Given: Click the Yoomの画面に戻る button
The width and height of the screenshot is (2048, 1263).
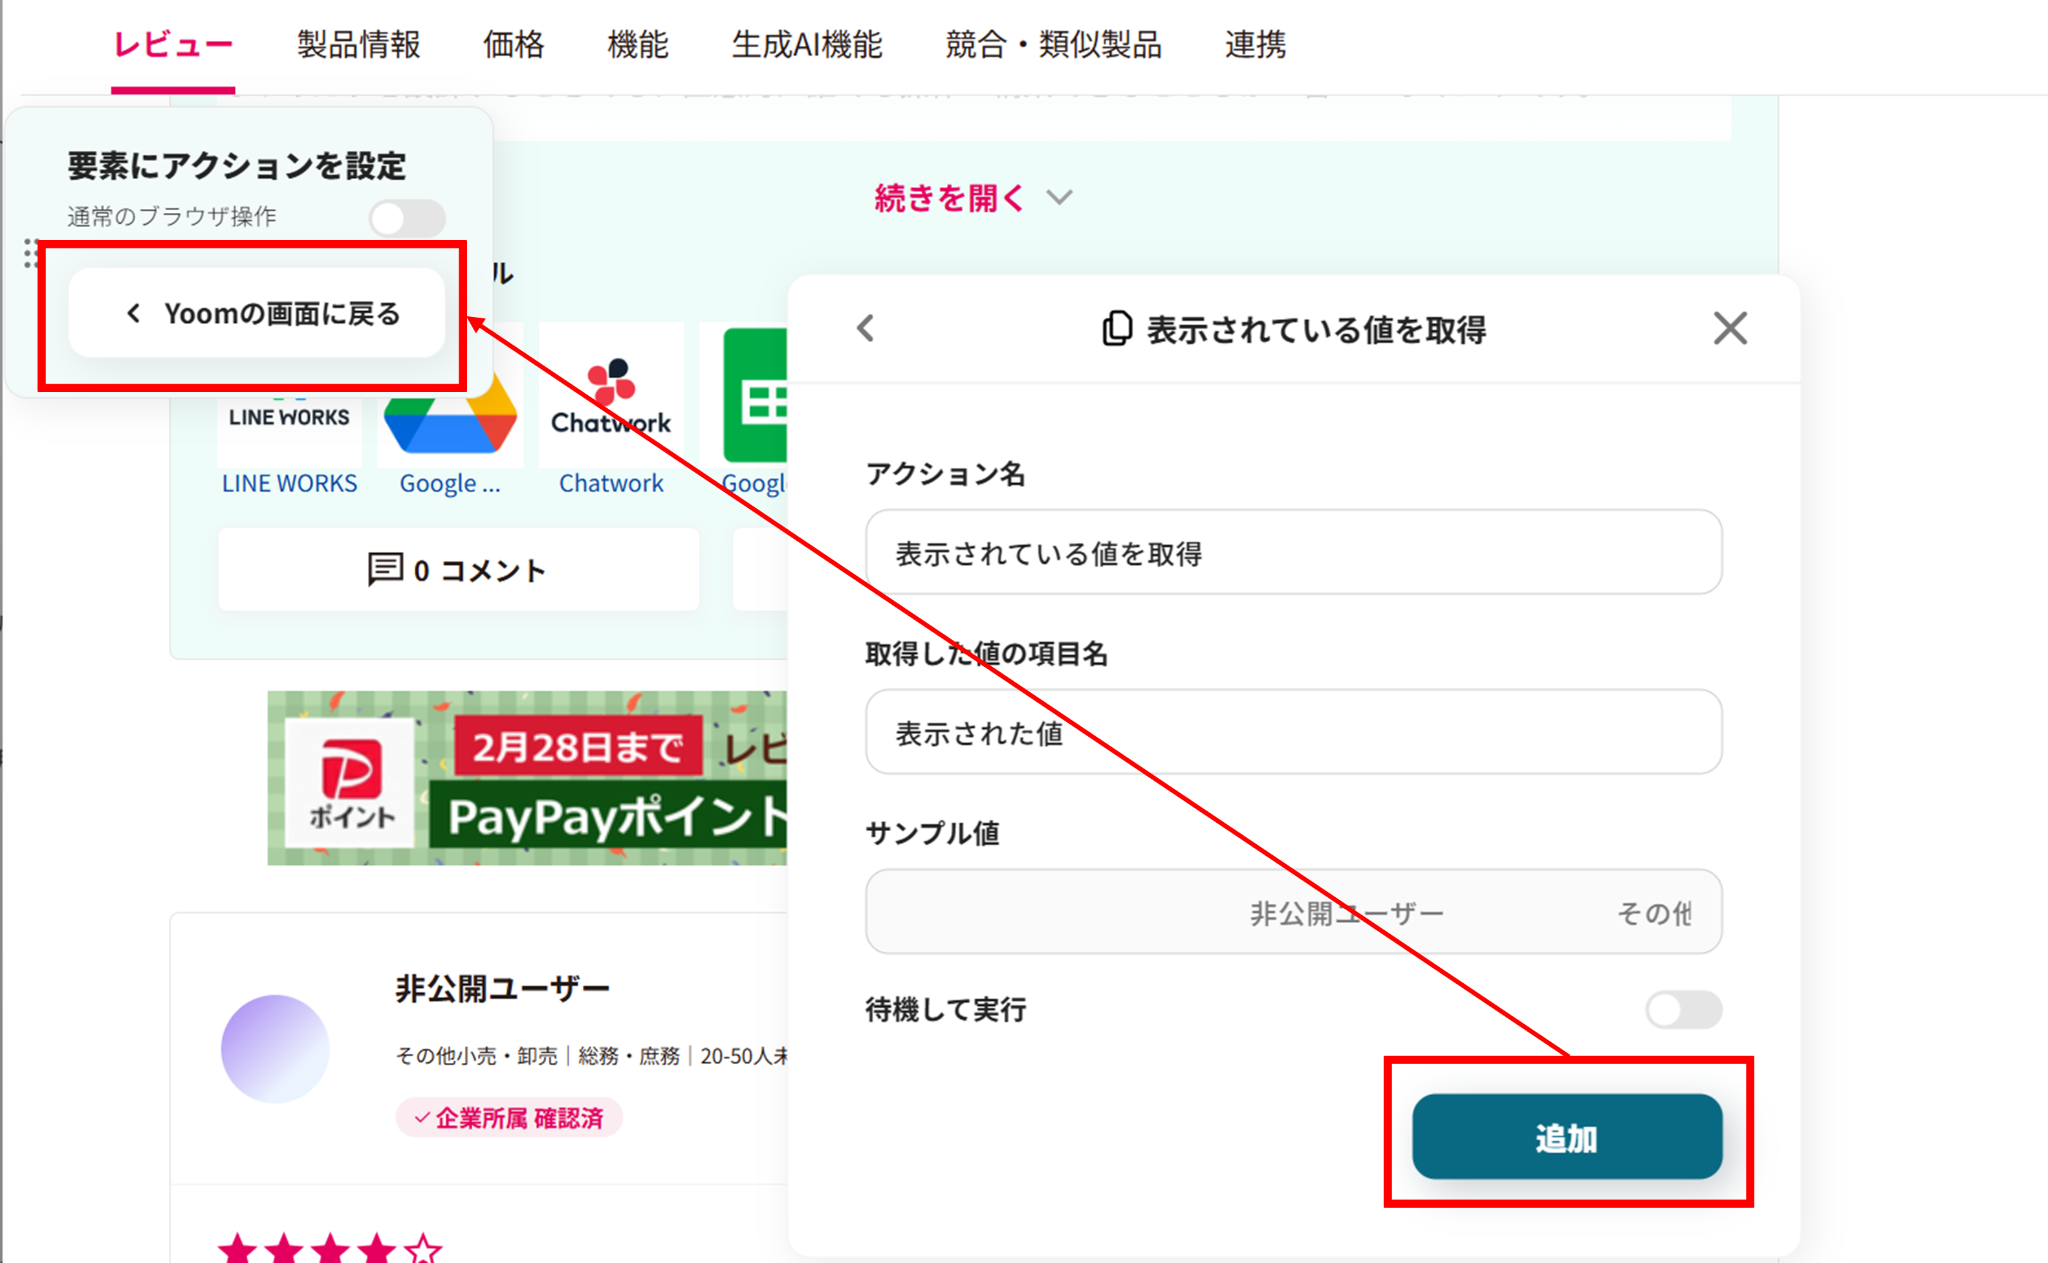Looking at the screenshot, I should pos(257,314).
